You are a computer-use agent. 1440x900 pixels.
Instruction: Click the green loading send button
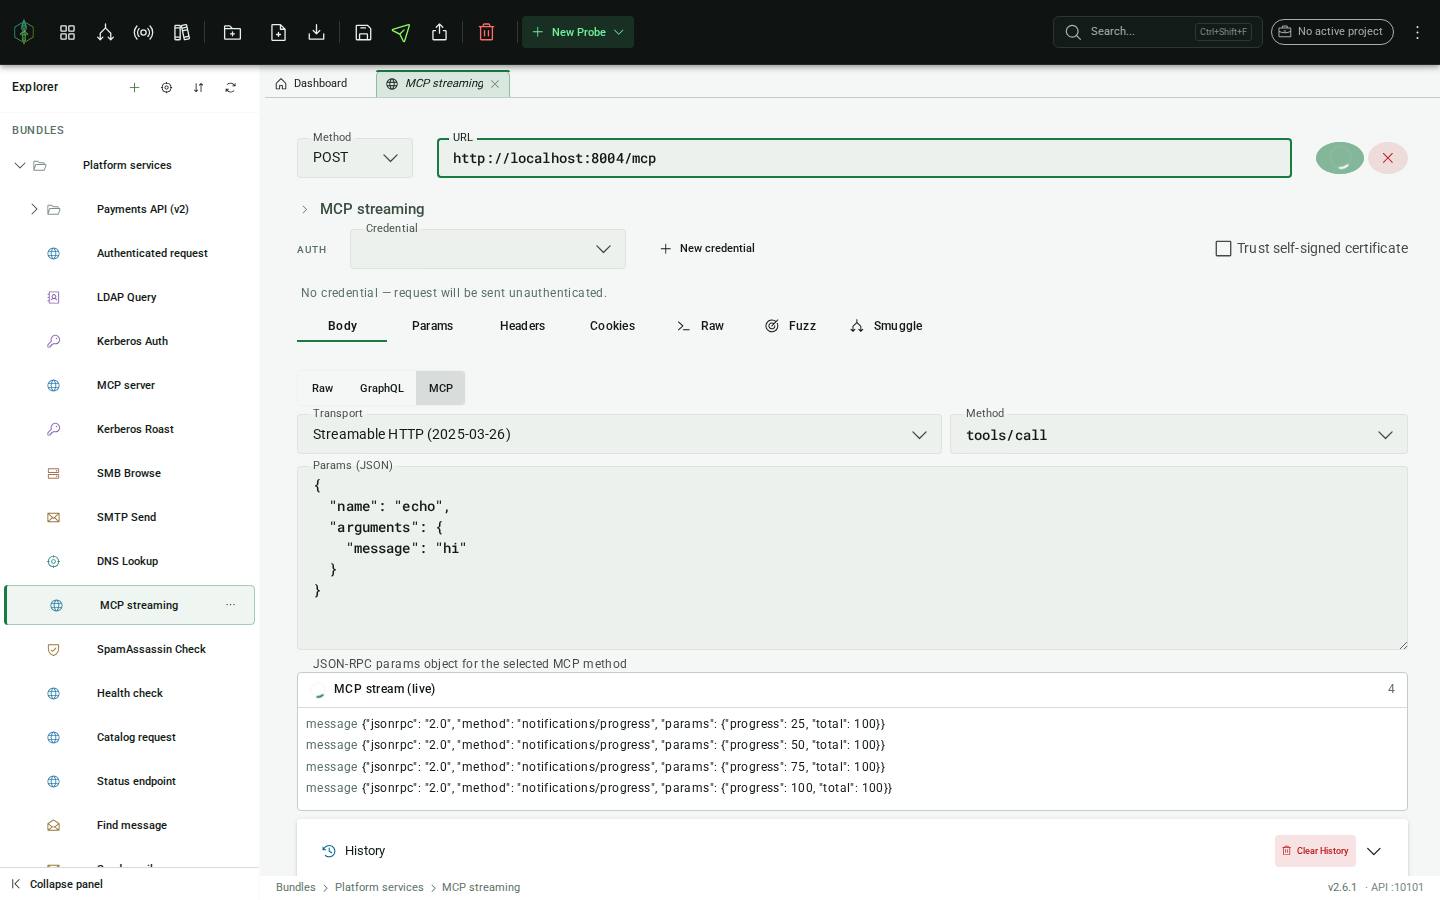(x=1340, y=158)
